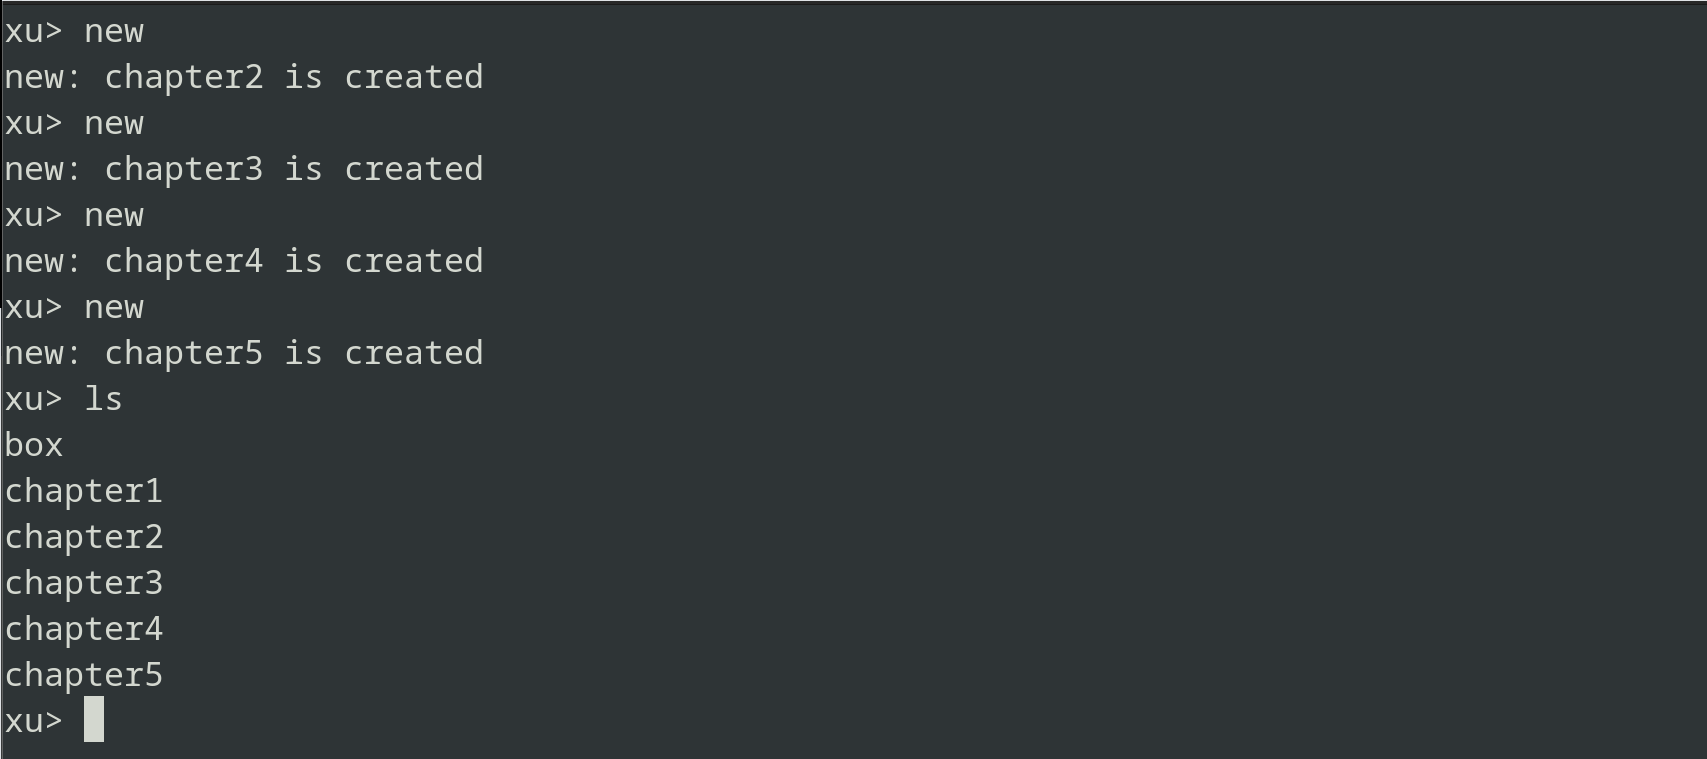
Task: Click the 'new' command above chapter5 message
Action: coord(114,308)
